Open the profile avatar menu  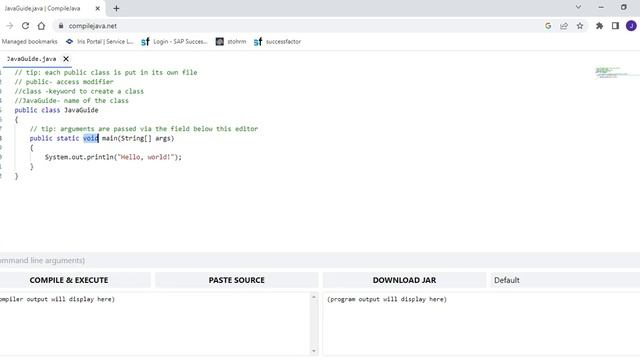[x=631, y=26]
